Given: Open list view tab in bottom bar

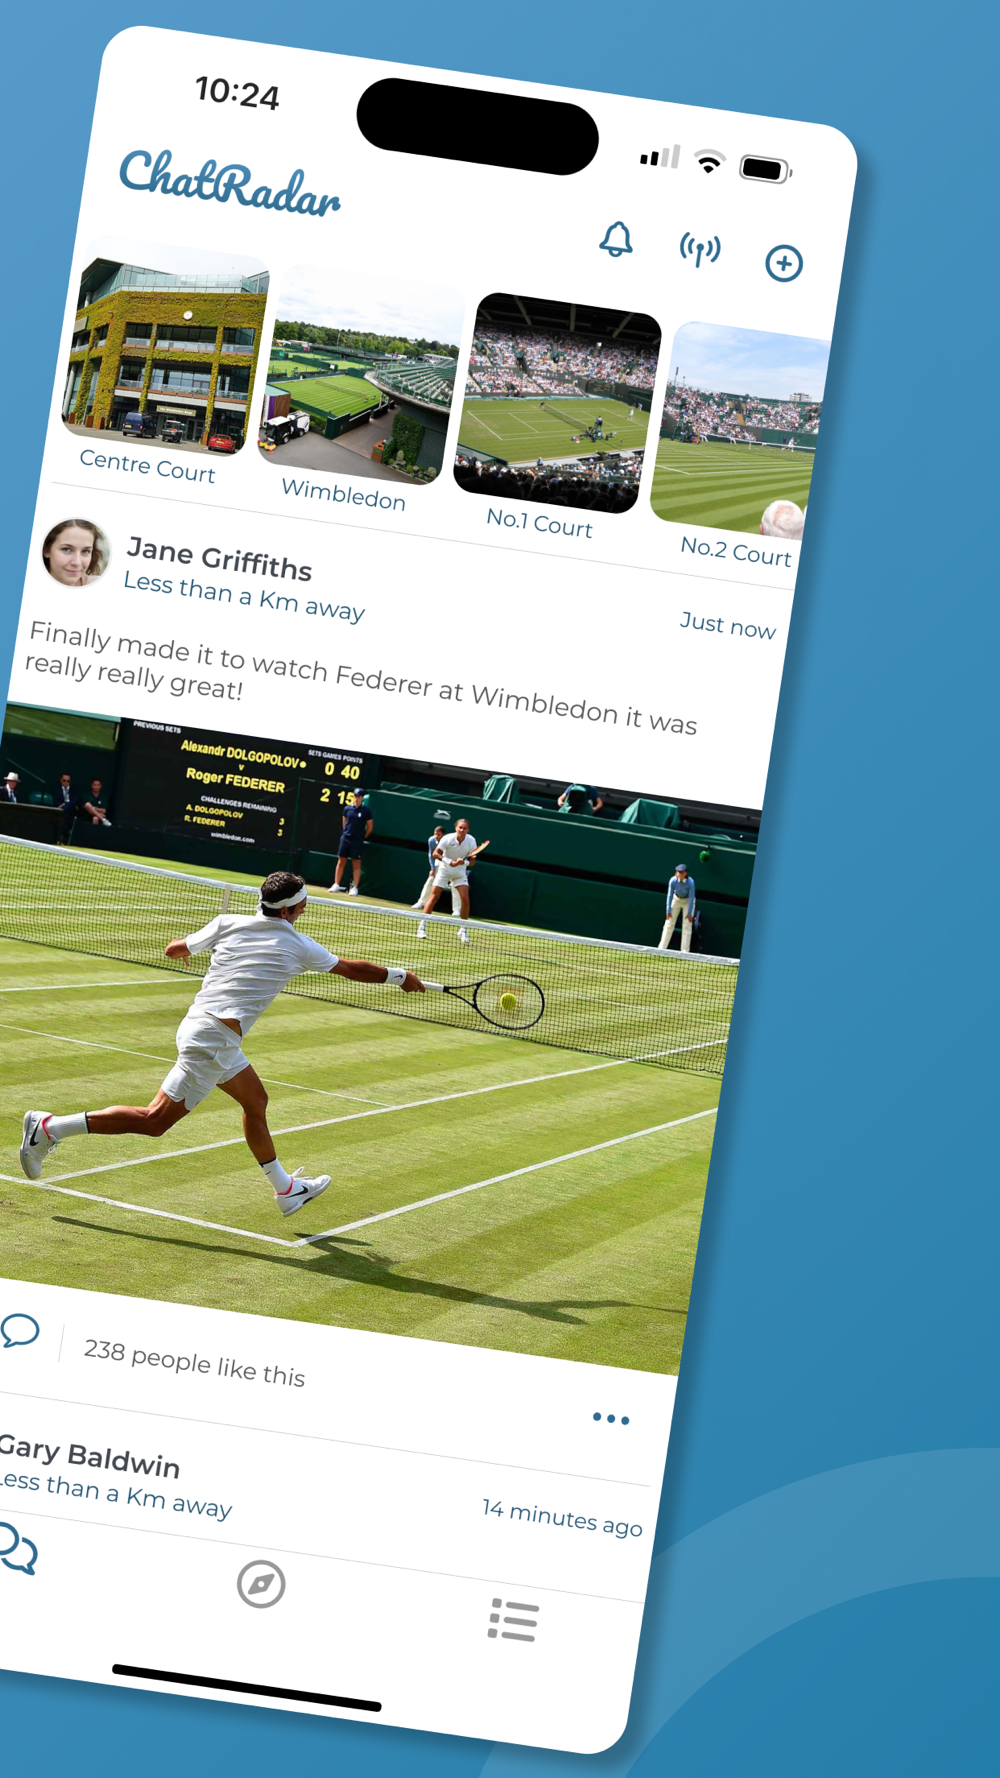Looking at the screenshot, I should tap(513, 1619).
